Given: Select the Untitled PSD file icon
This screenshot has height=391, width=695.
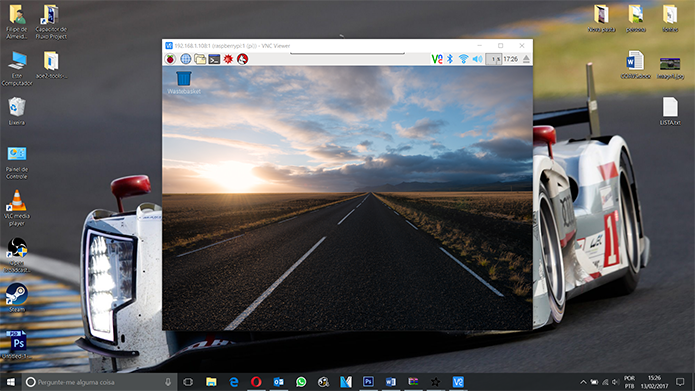Looking at the screenshot, I should pos(17,344).
